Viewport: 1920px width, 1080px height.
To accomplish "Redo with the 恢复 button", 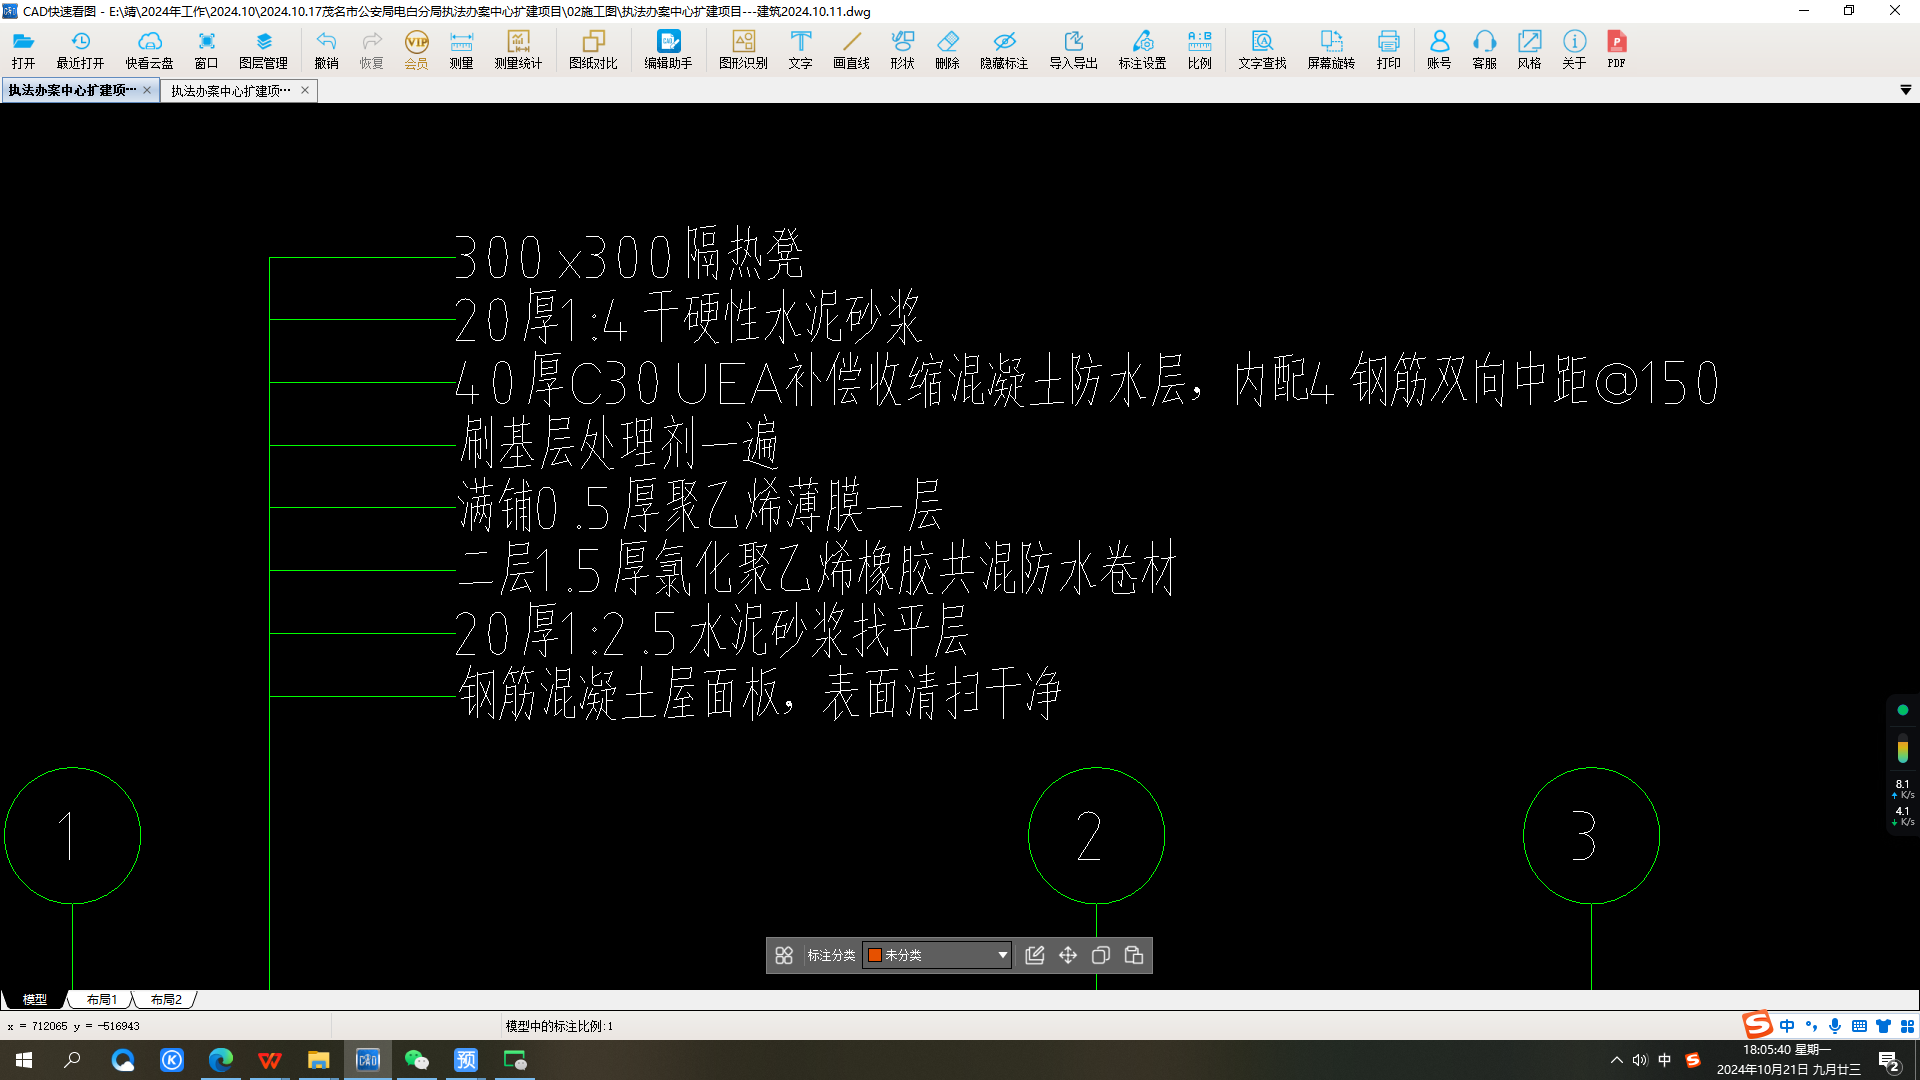I will (371, 49).
